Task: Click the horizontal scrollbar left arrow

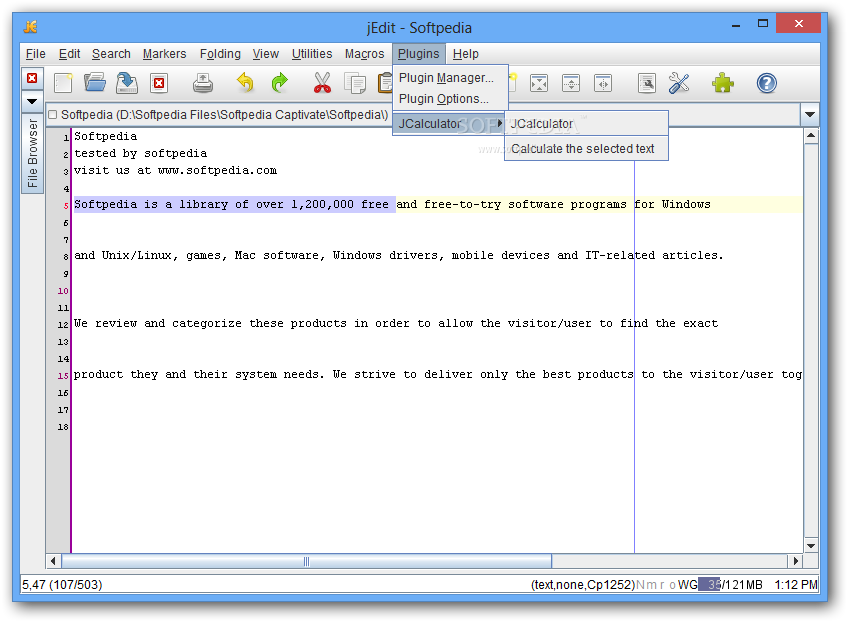Action: 53,561
